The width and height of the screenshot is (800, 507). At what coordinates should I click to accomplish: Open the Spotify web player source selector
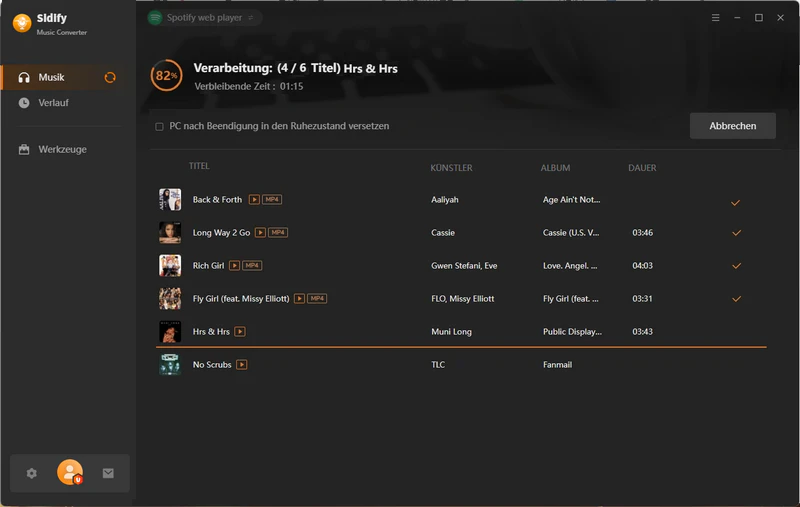[x=205, y=18]
